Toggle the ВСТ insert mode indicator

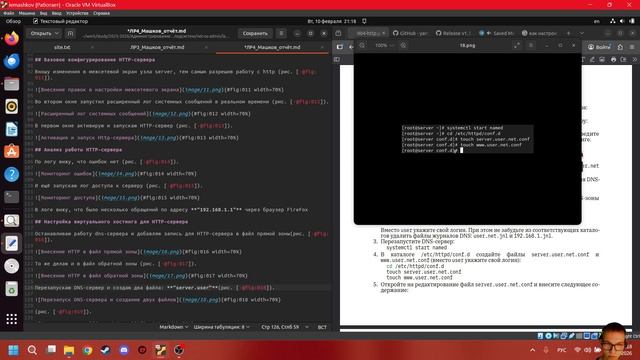click(x=322, y=327)
